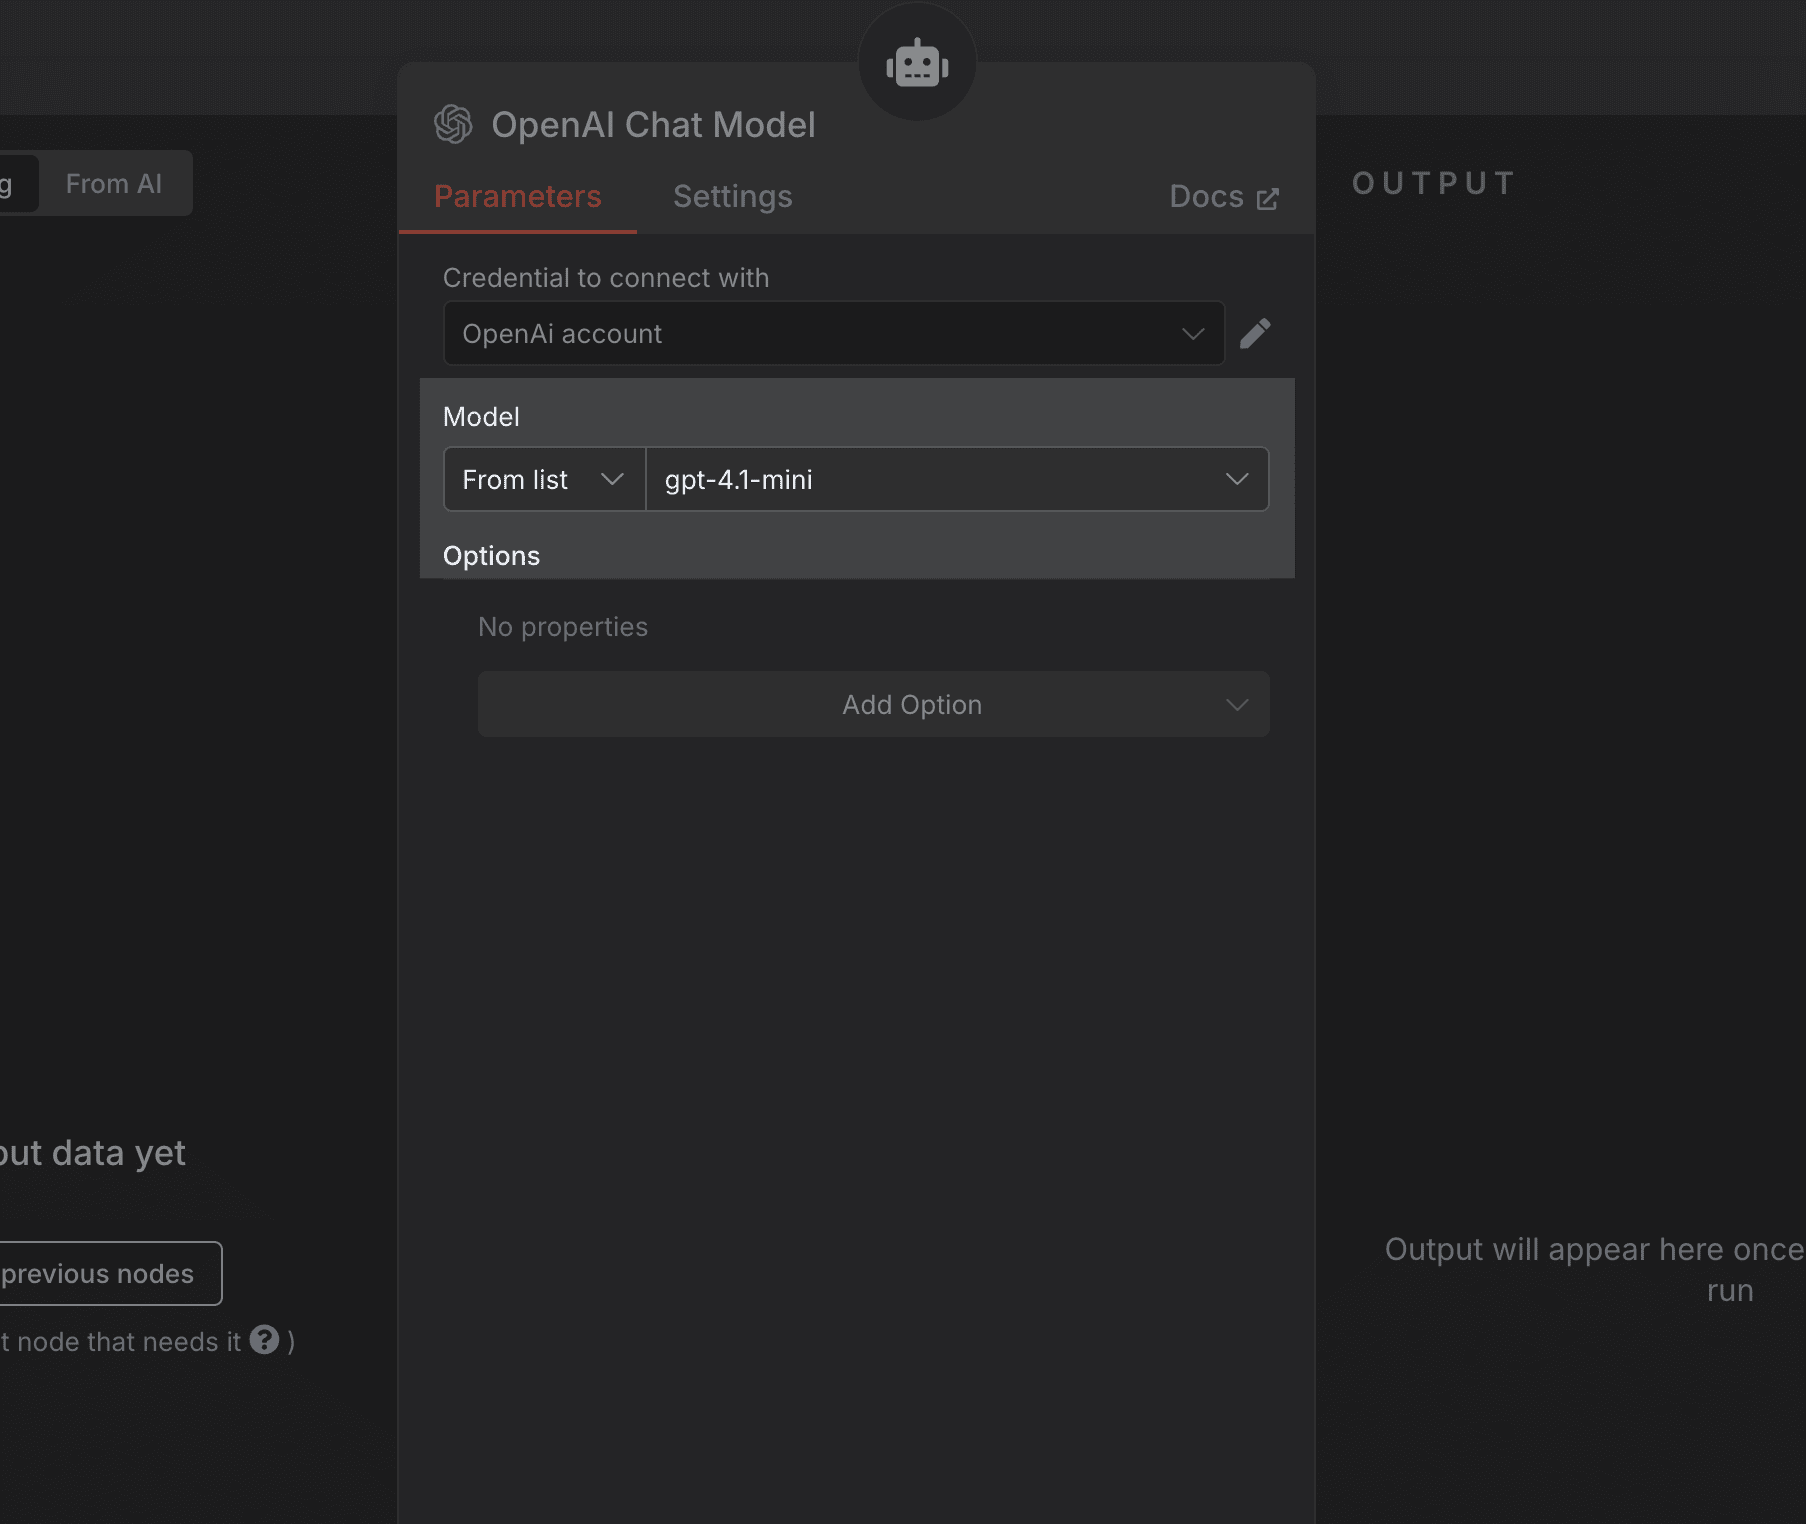The width and height of the screenshot is (1806, 1524).
Task: Click the robot AI agent node icon
Action: pos(916,65)
